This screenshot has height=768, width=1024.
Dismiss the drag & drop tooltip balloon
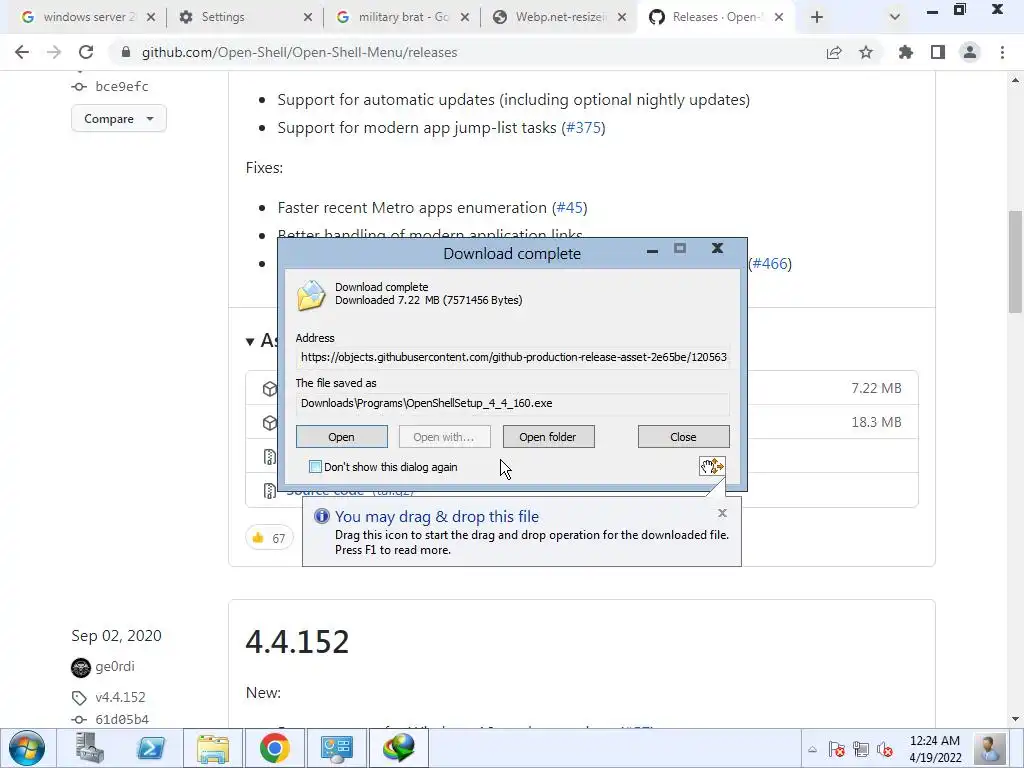coord(722,513)
